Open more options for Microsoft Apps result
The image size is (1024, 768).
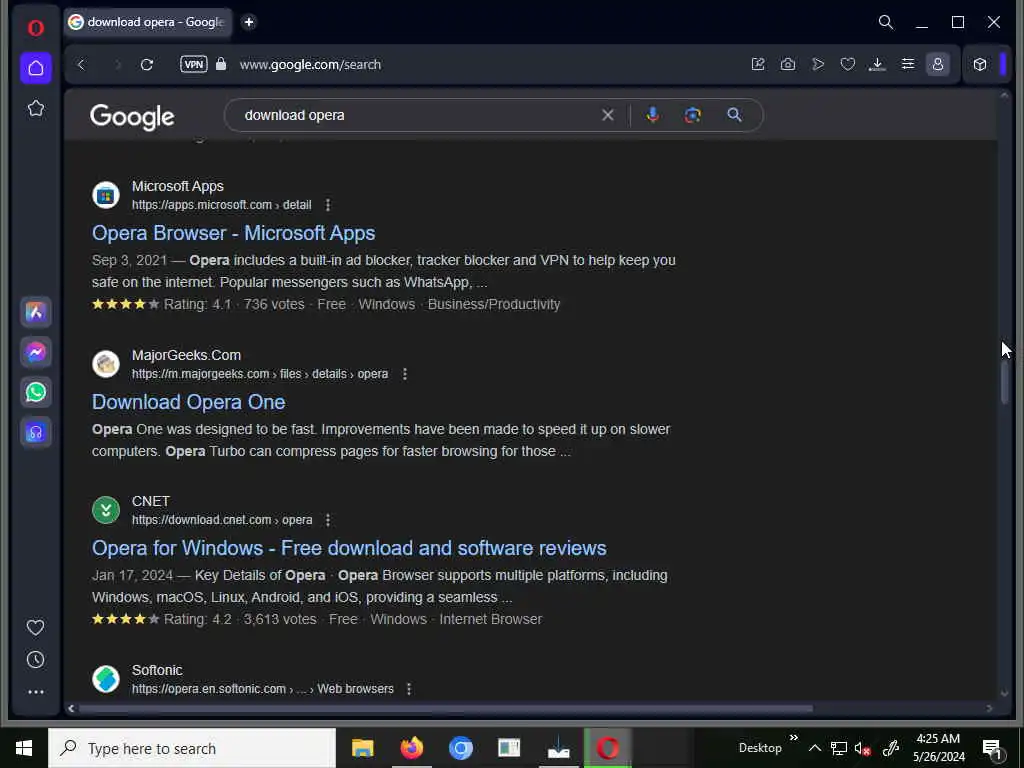pyautogui.click(x=328, y=205)
